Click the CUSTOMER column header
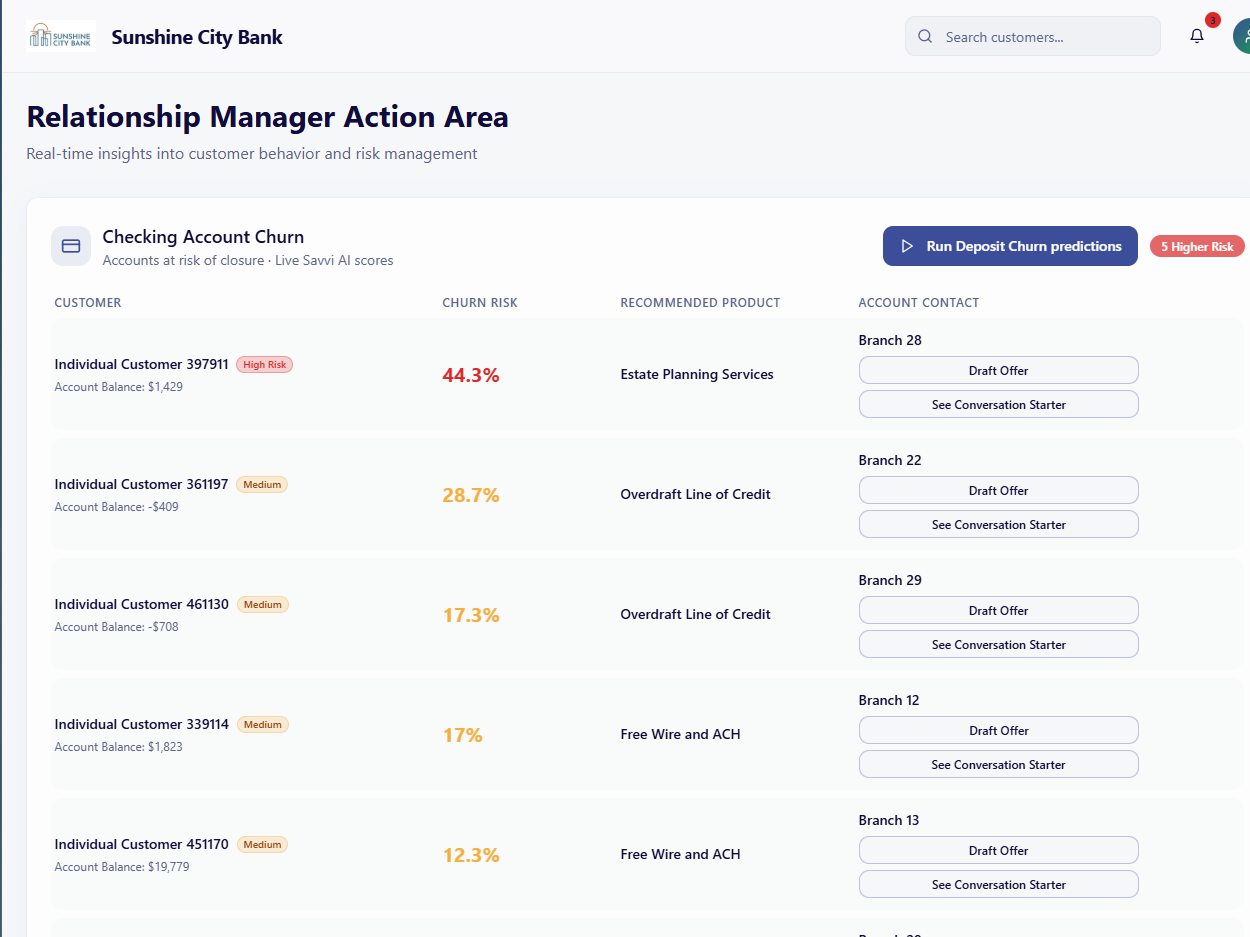 (88, 303)
